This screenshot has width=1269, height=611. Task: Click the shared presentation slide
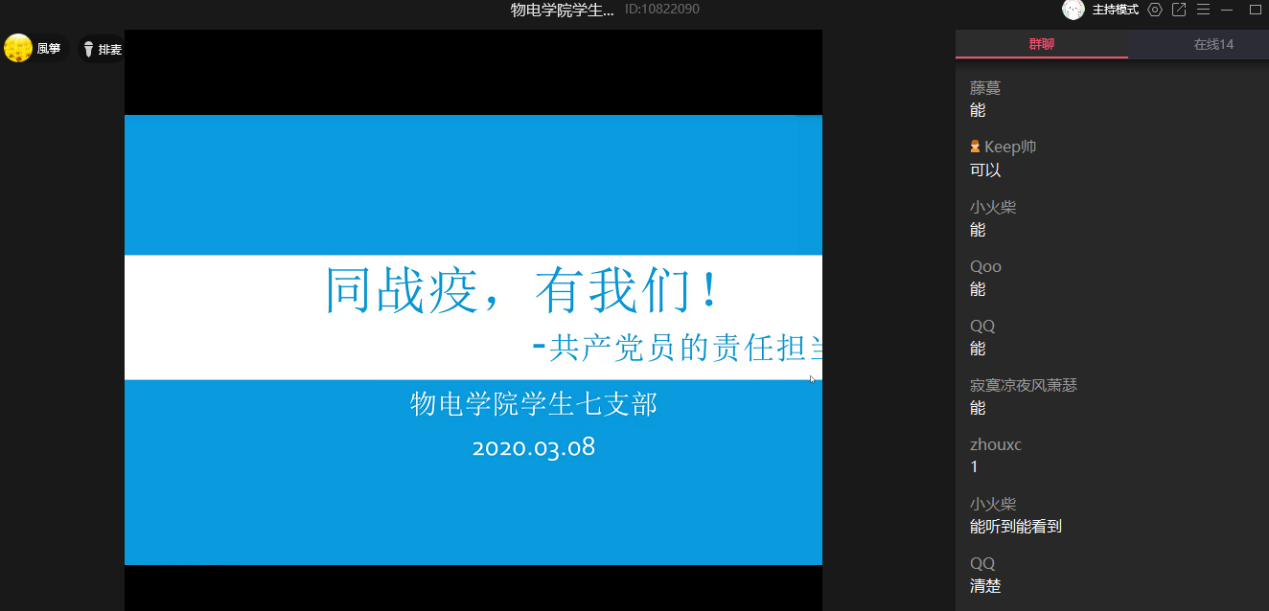pos(473,340)
